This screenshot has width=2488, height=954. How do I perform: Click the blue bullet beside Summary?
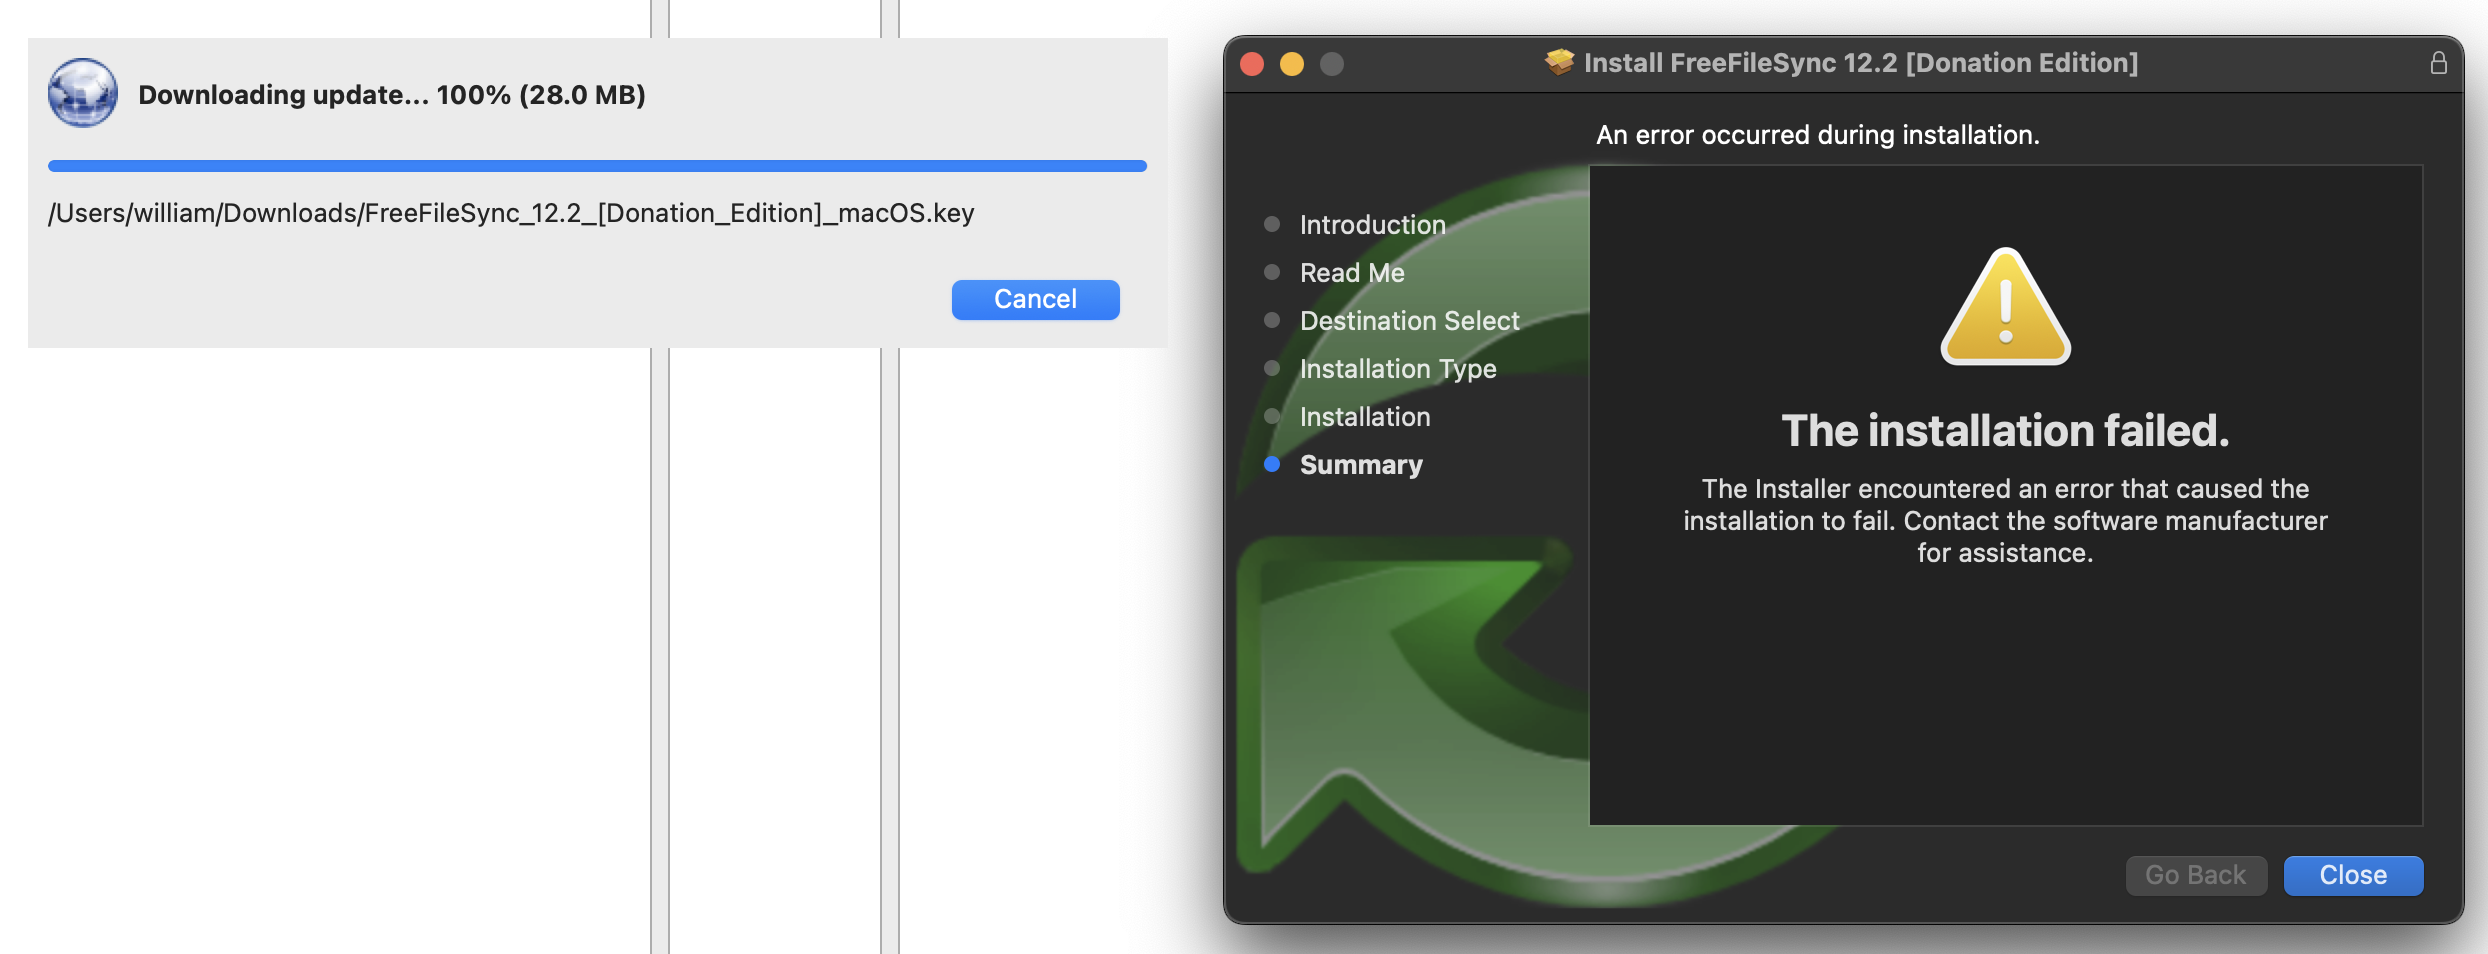point(1272,464)
